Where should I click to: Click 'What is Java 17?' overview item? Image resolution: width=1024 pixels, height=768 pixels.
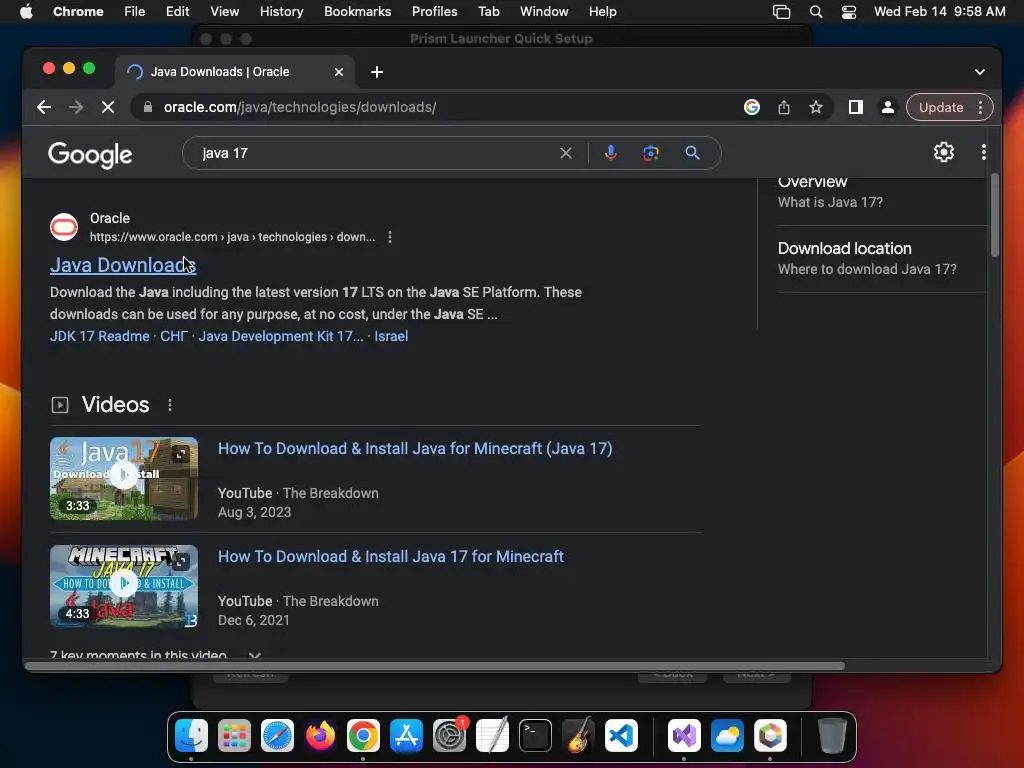tap(830, 202)
